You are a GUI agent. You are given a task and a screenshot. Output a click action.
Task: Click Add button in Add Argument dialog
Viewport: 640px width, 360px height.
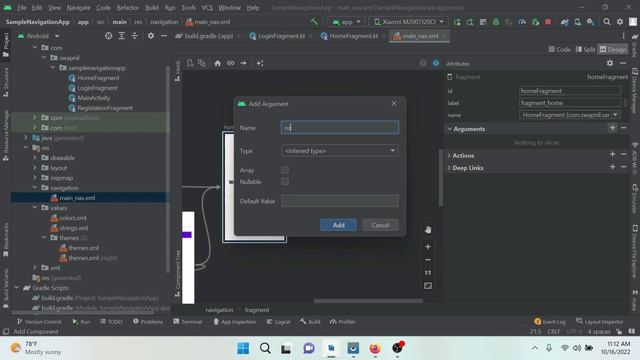point(338,225)
